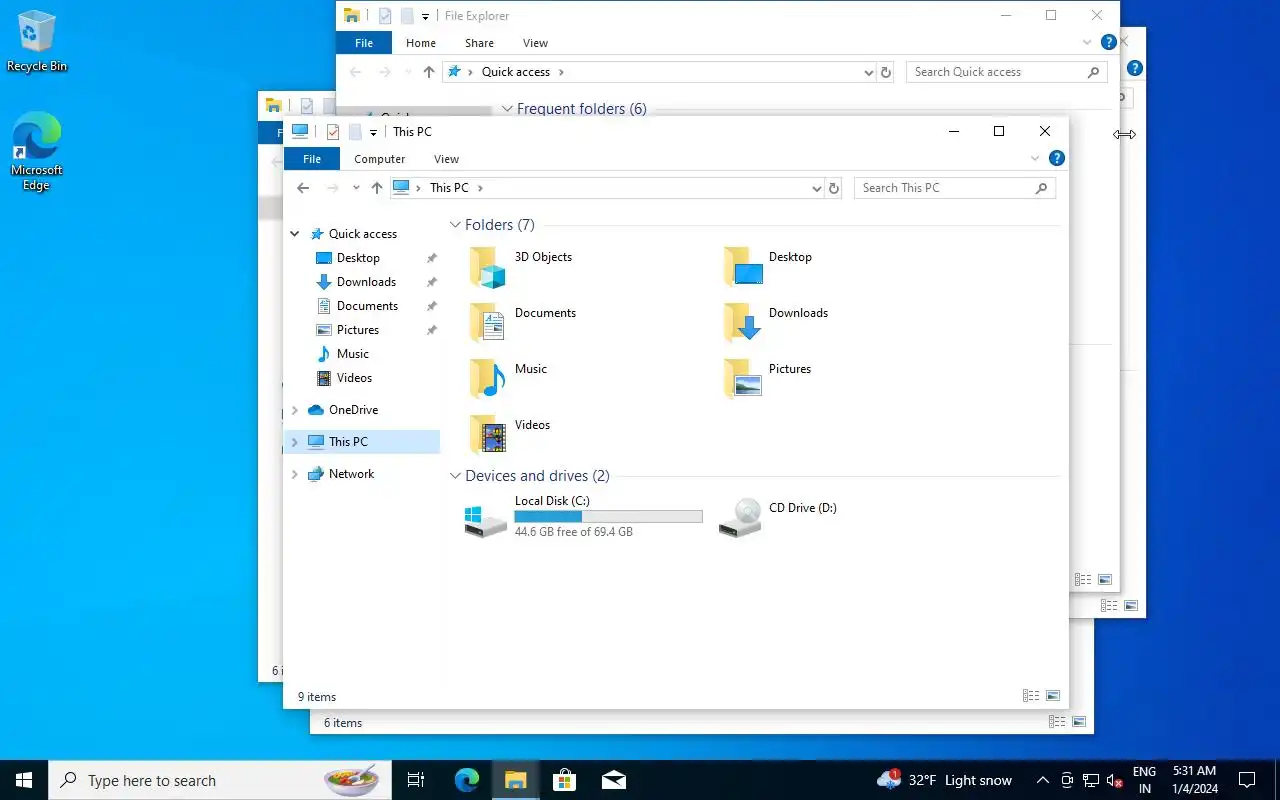This screenshot has width=1280, height=800.
Task: Click the muted volume tray icon
Action: 1115,780
